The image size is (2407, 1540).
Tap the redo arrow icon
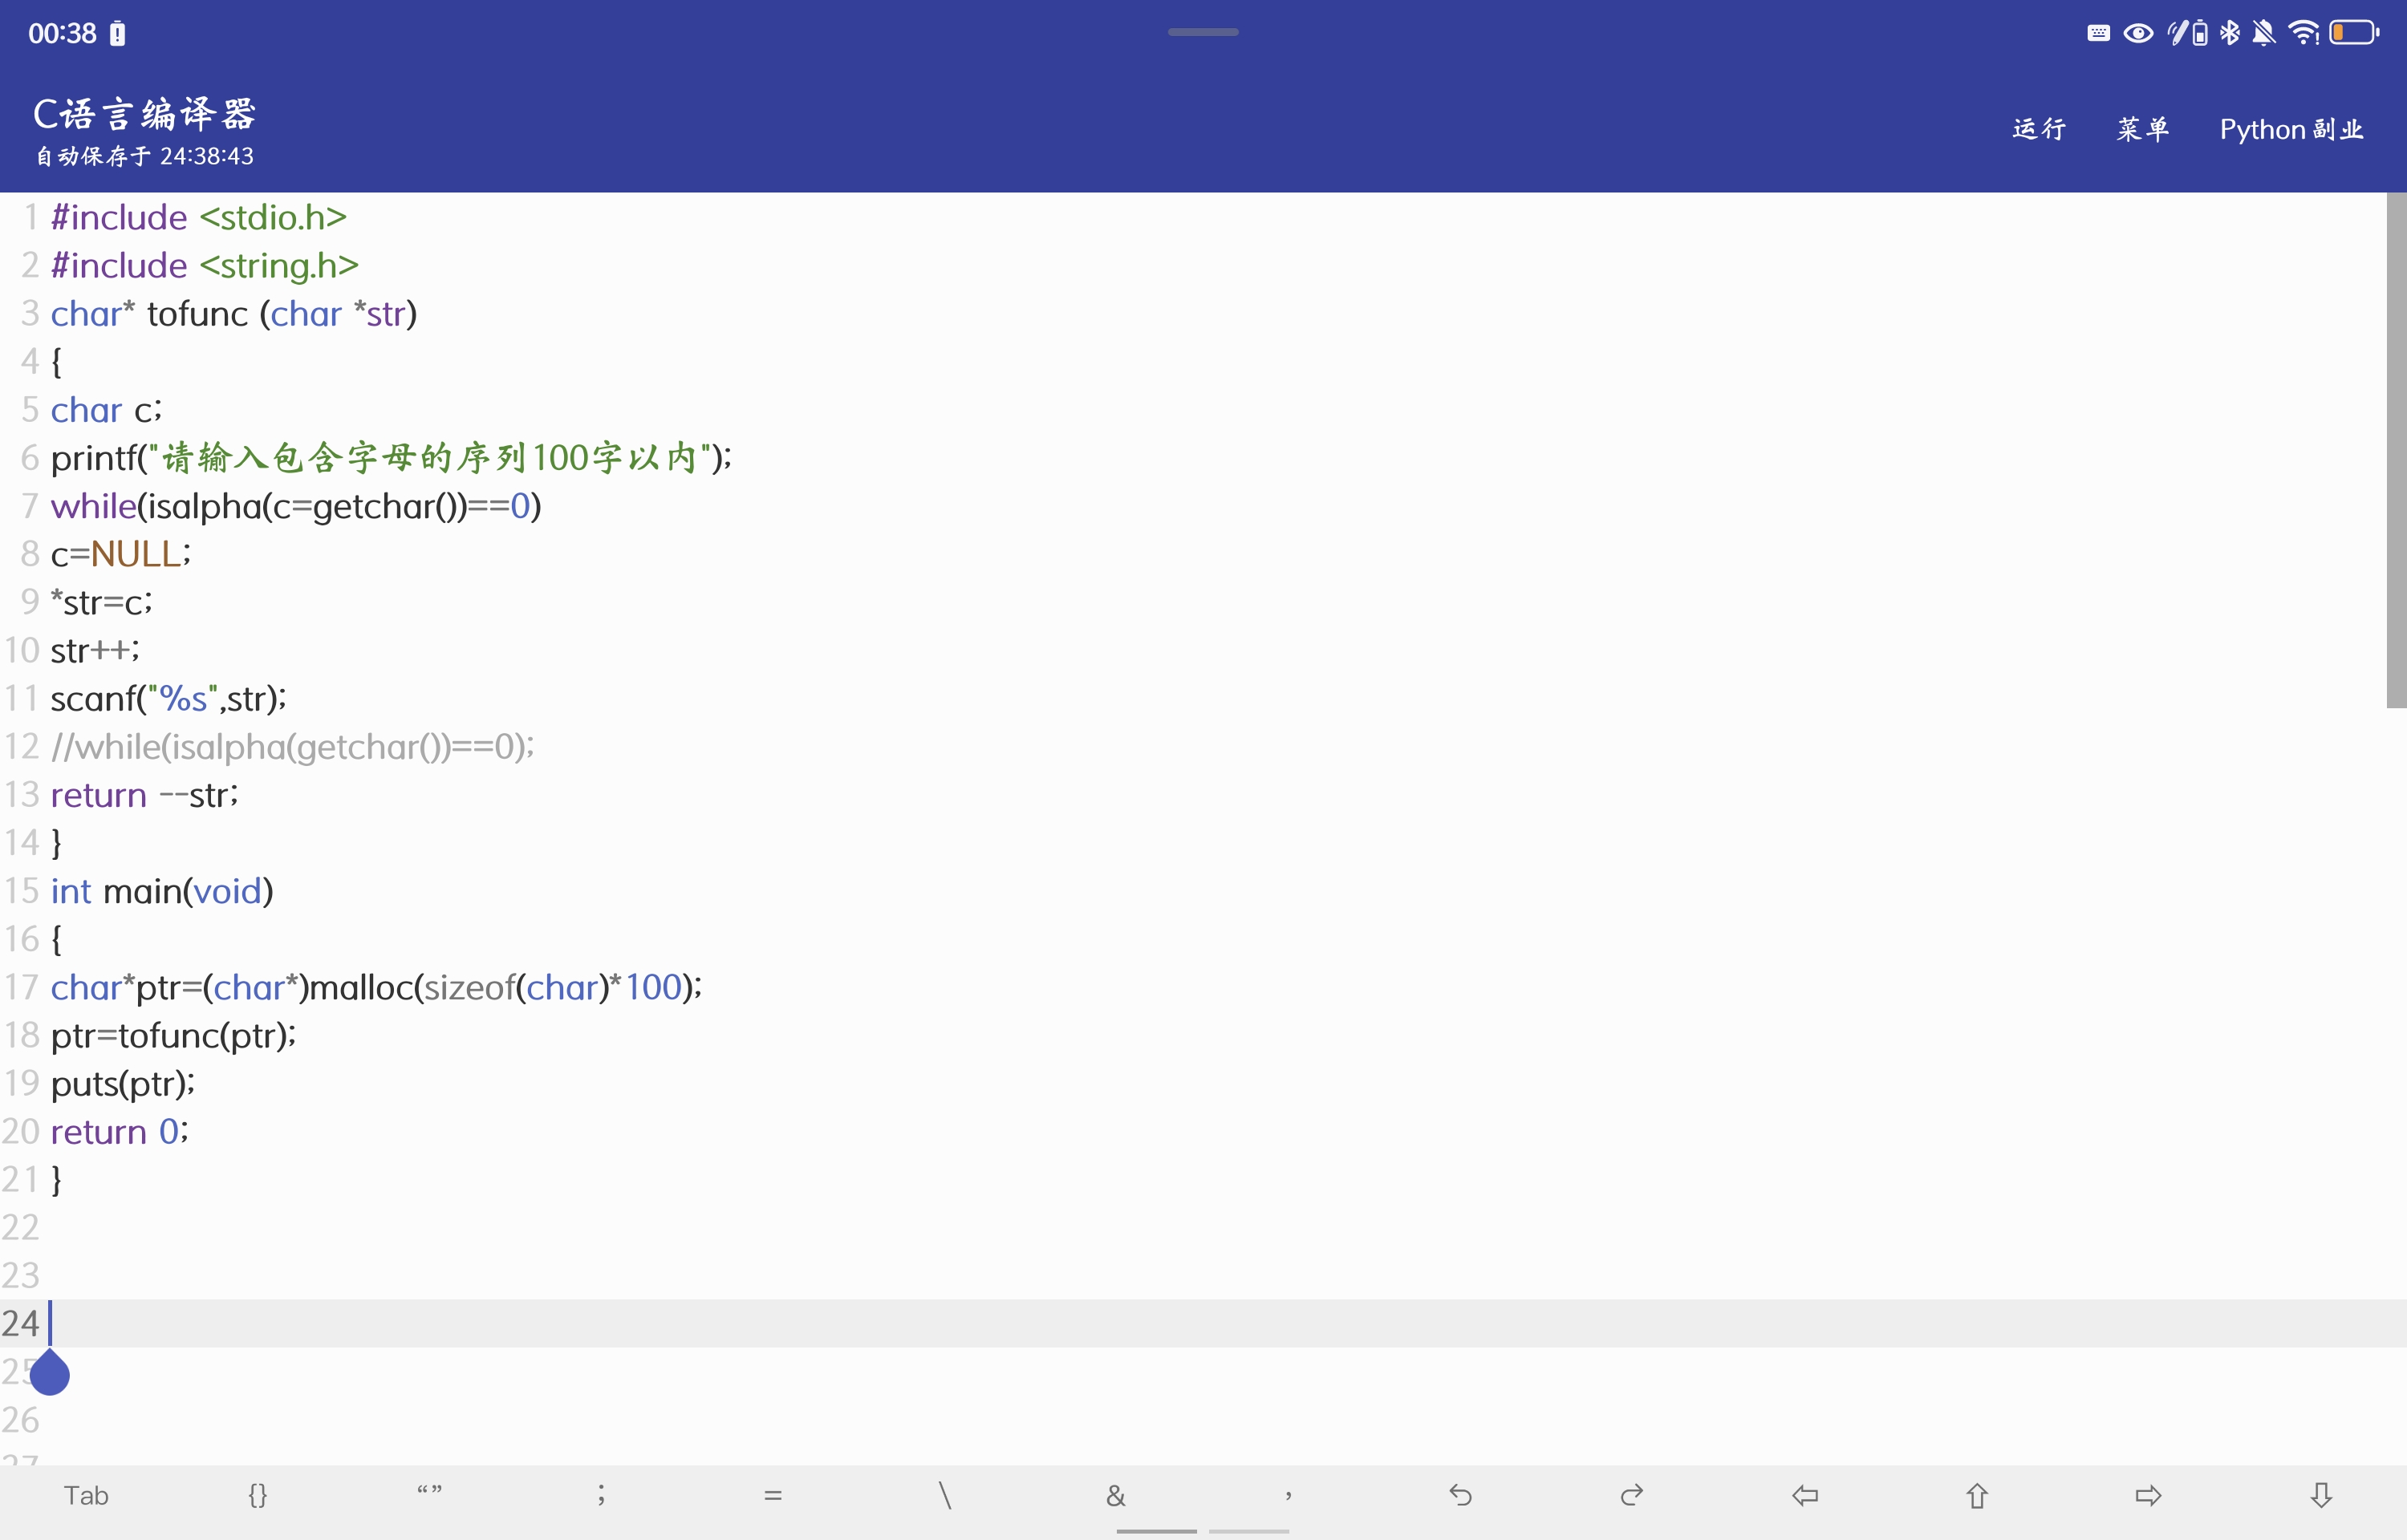point(1632,1495)
